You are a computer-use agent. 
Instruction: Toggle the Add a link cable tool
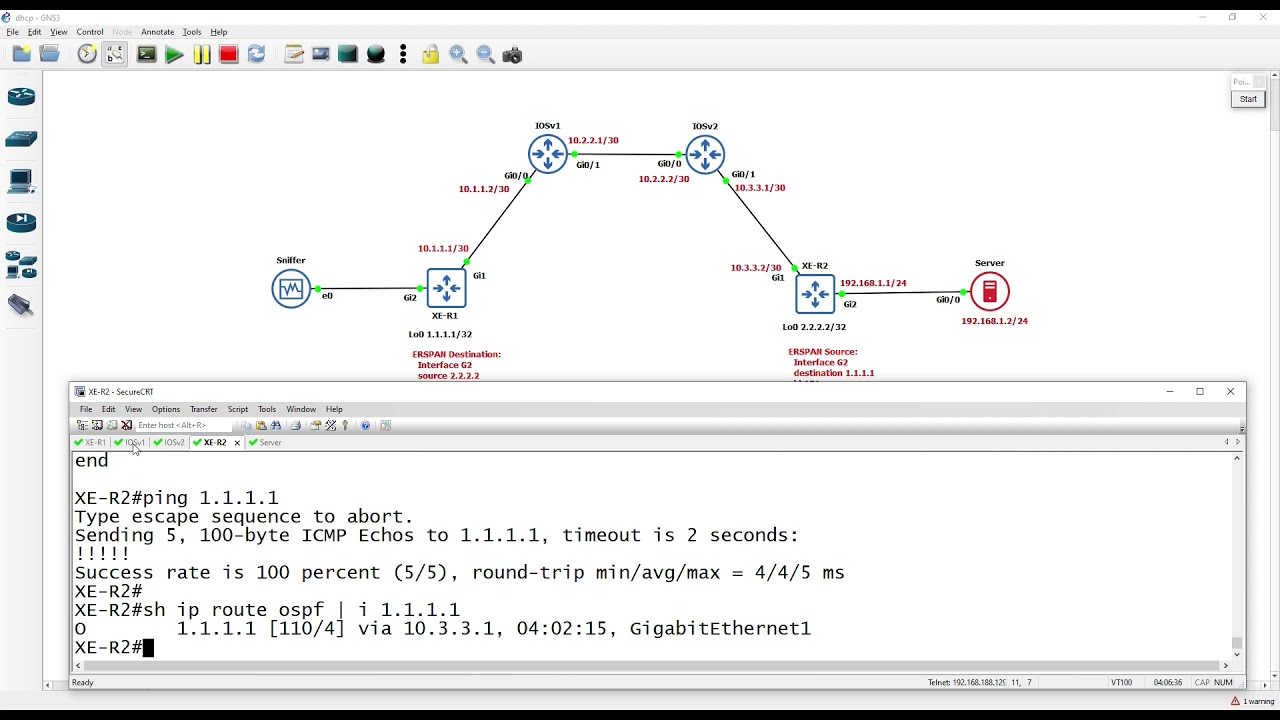21,306
